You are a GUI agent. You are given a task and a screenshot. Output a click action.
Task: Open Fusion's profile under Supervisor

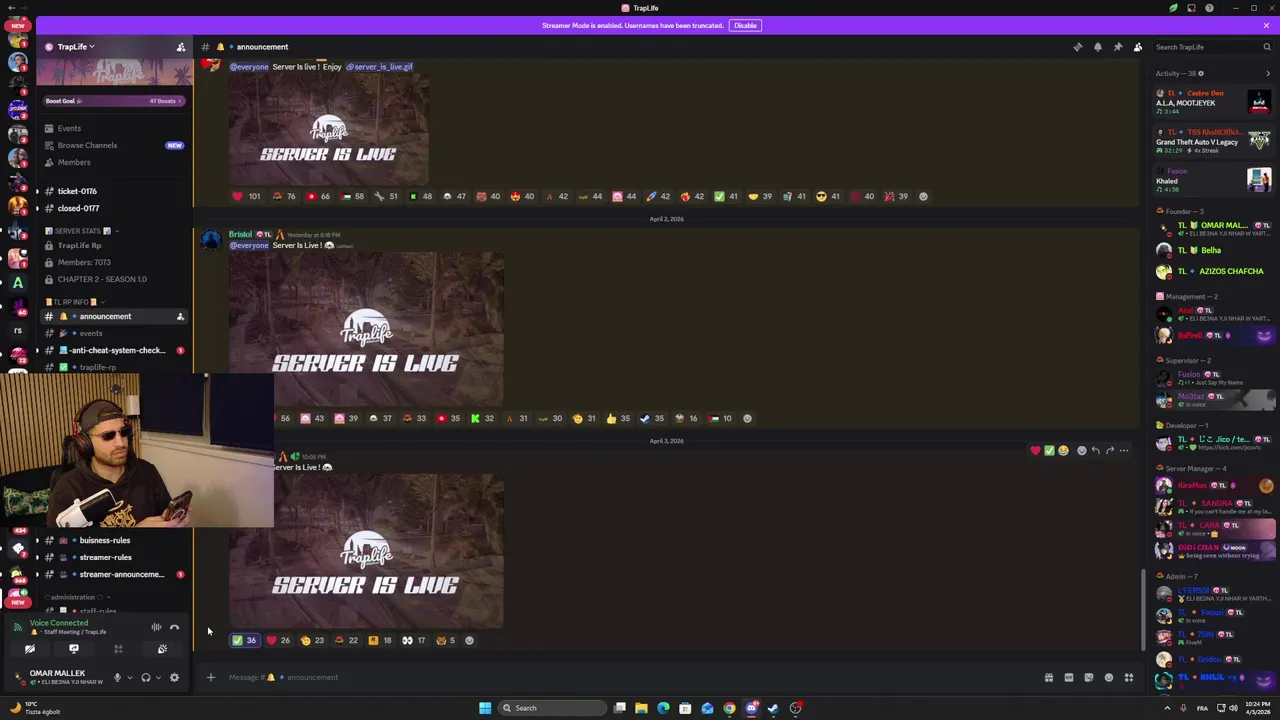[x=1214, y=378]
